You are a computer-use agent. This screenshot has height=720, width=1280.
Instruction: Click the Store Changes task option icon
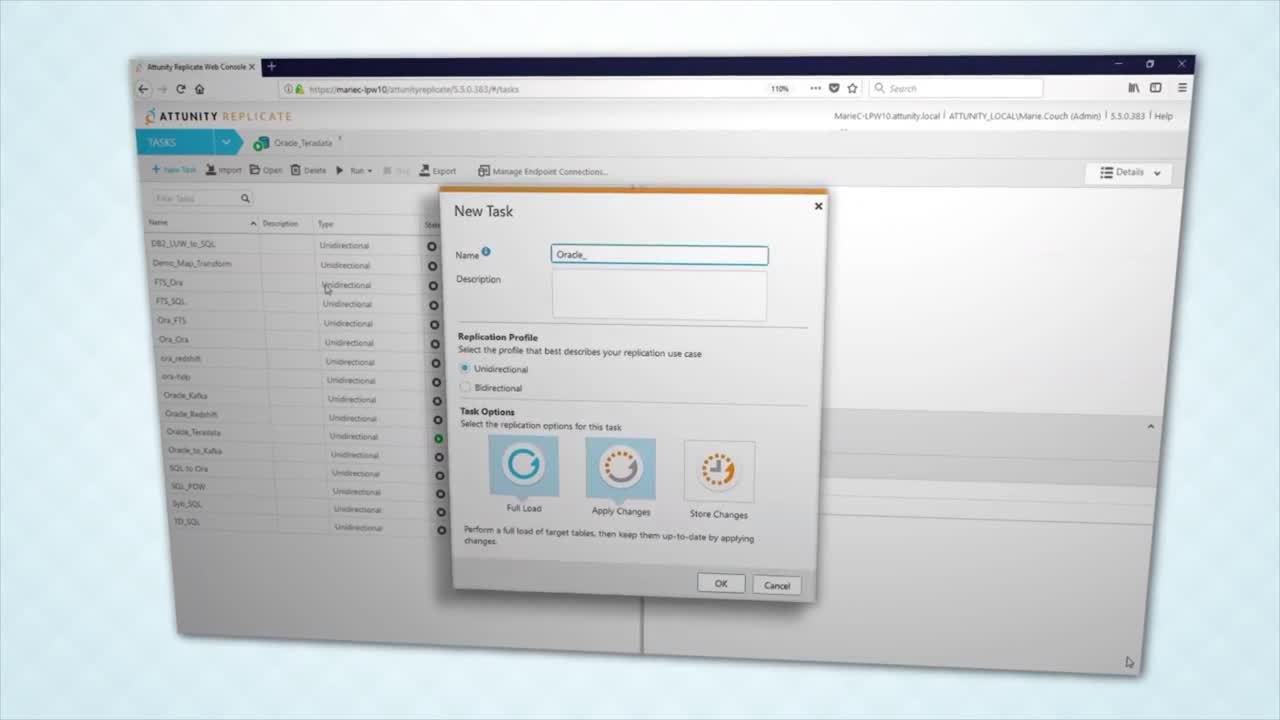point(719,470)
